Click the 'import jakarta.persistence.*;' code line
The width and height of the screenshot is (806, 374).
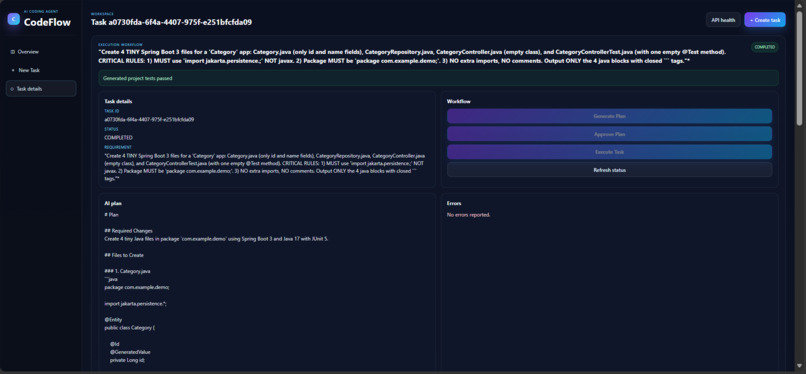(135, 304)
